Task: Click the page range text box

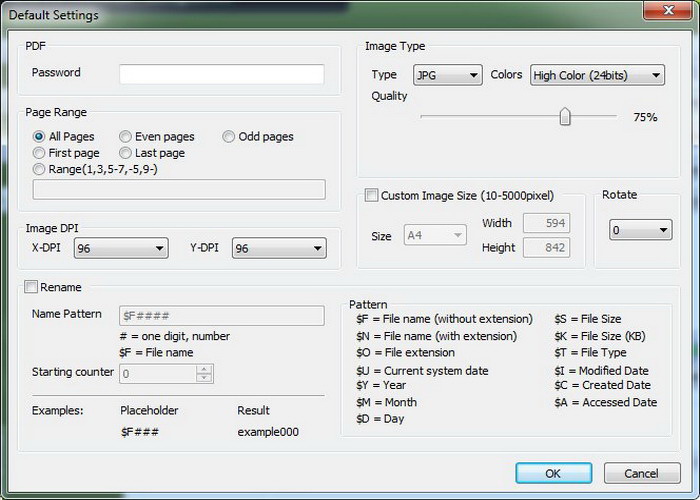Action: pos(179,190)
